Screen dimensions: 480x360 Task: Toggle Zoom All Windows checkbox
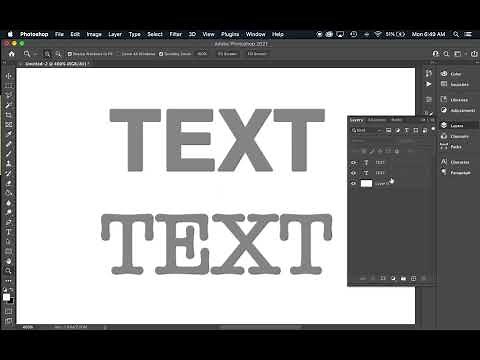(119, 54)
